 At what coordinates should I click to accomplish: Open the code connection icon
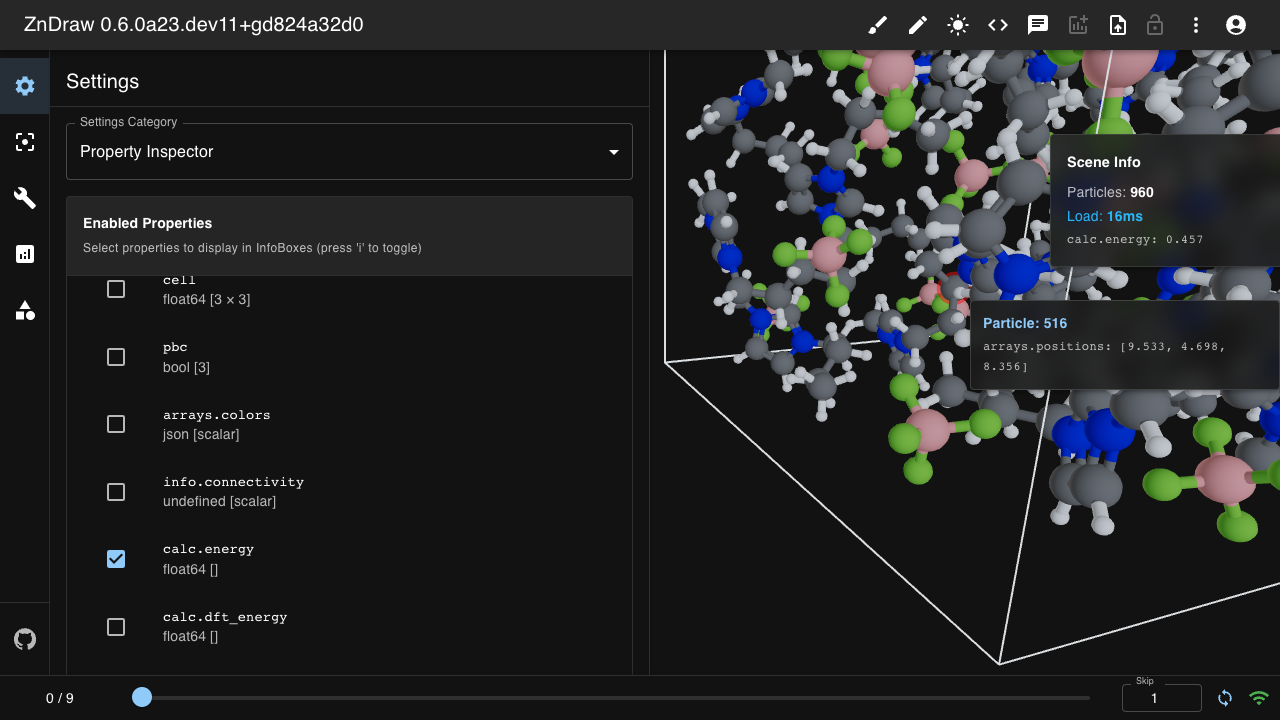coord(998,25)
